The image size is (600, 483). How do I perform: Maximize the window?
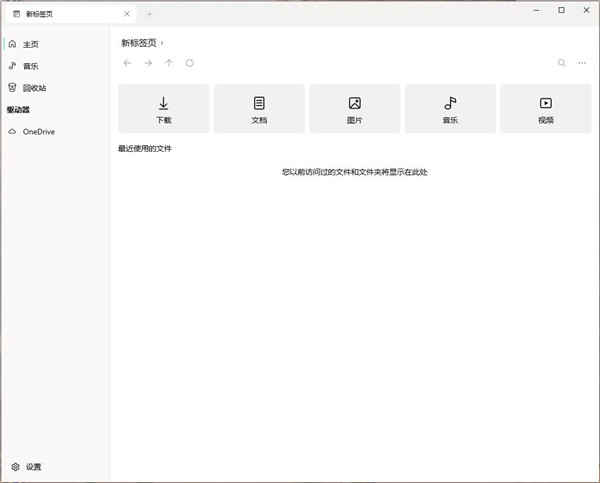click(x=561, y=10)
